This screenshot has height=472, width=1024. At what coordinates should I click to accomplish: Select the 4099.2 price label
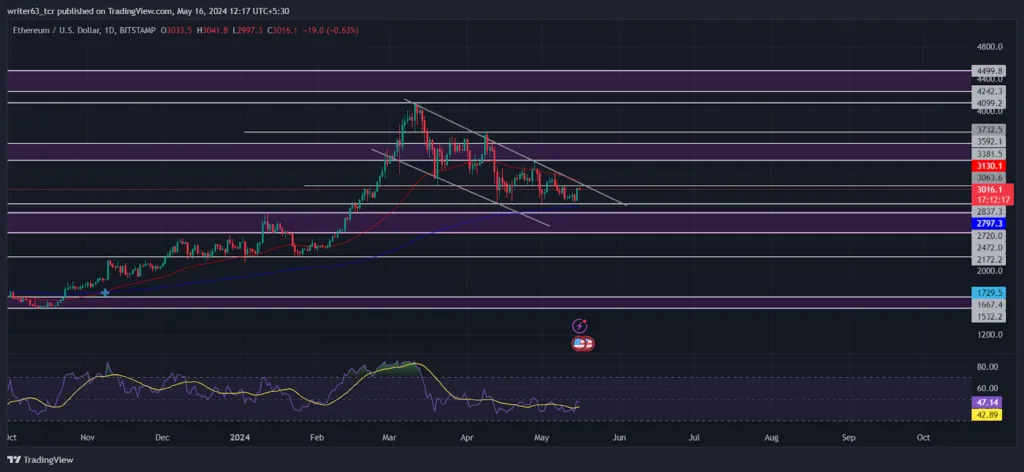click(987, 103)
